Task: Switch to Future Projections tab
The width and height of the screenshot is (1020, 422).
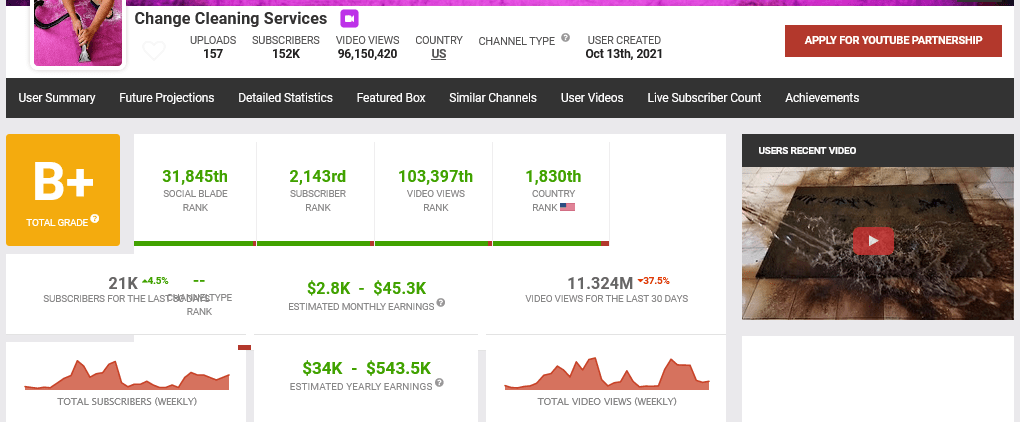Action: click(x=167, y=98)
